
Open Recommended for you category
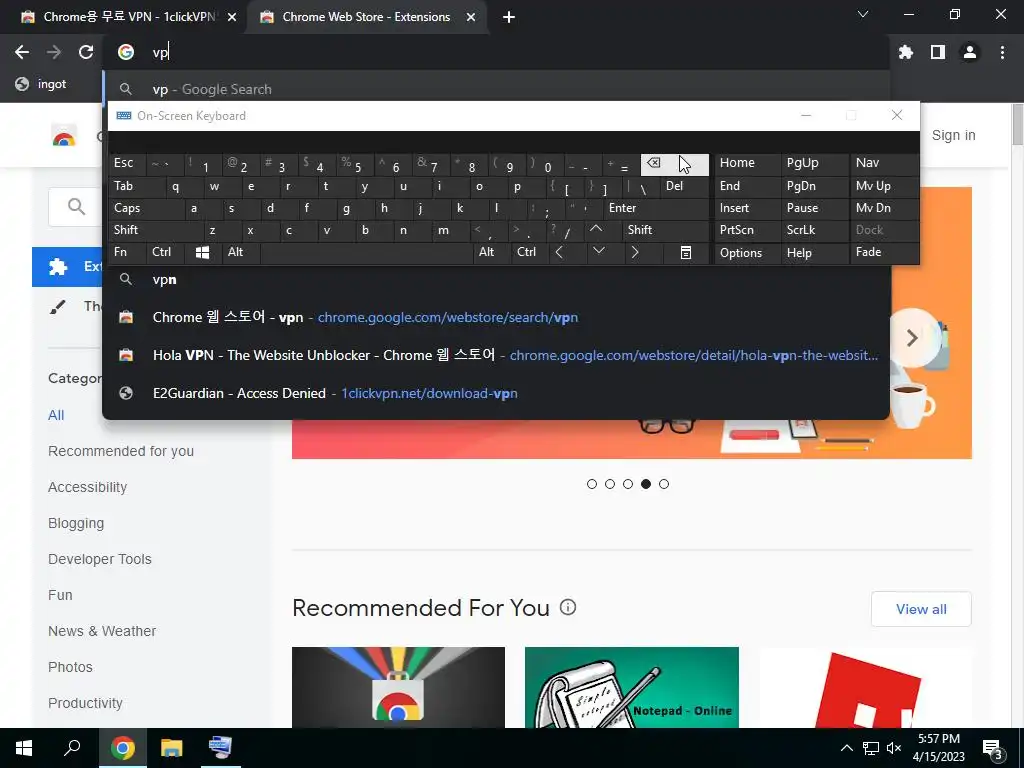point(121,451)
